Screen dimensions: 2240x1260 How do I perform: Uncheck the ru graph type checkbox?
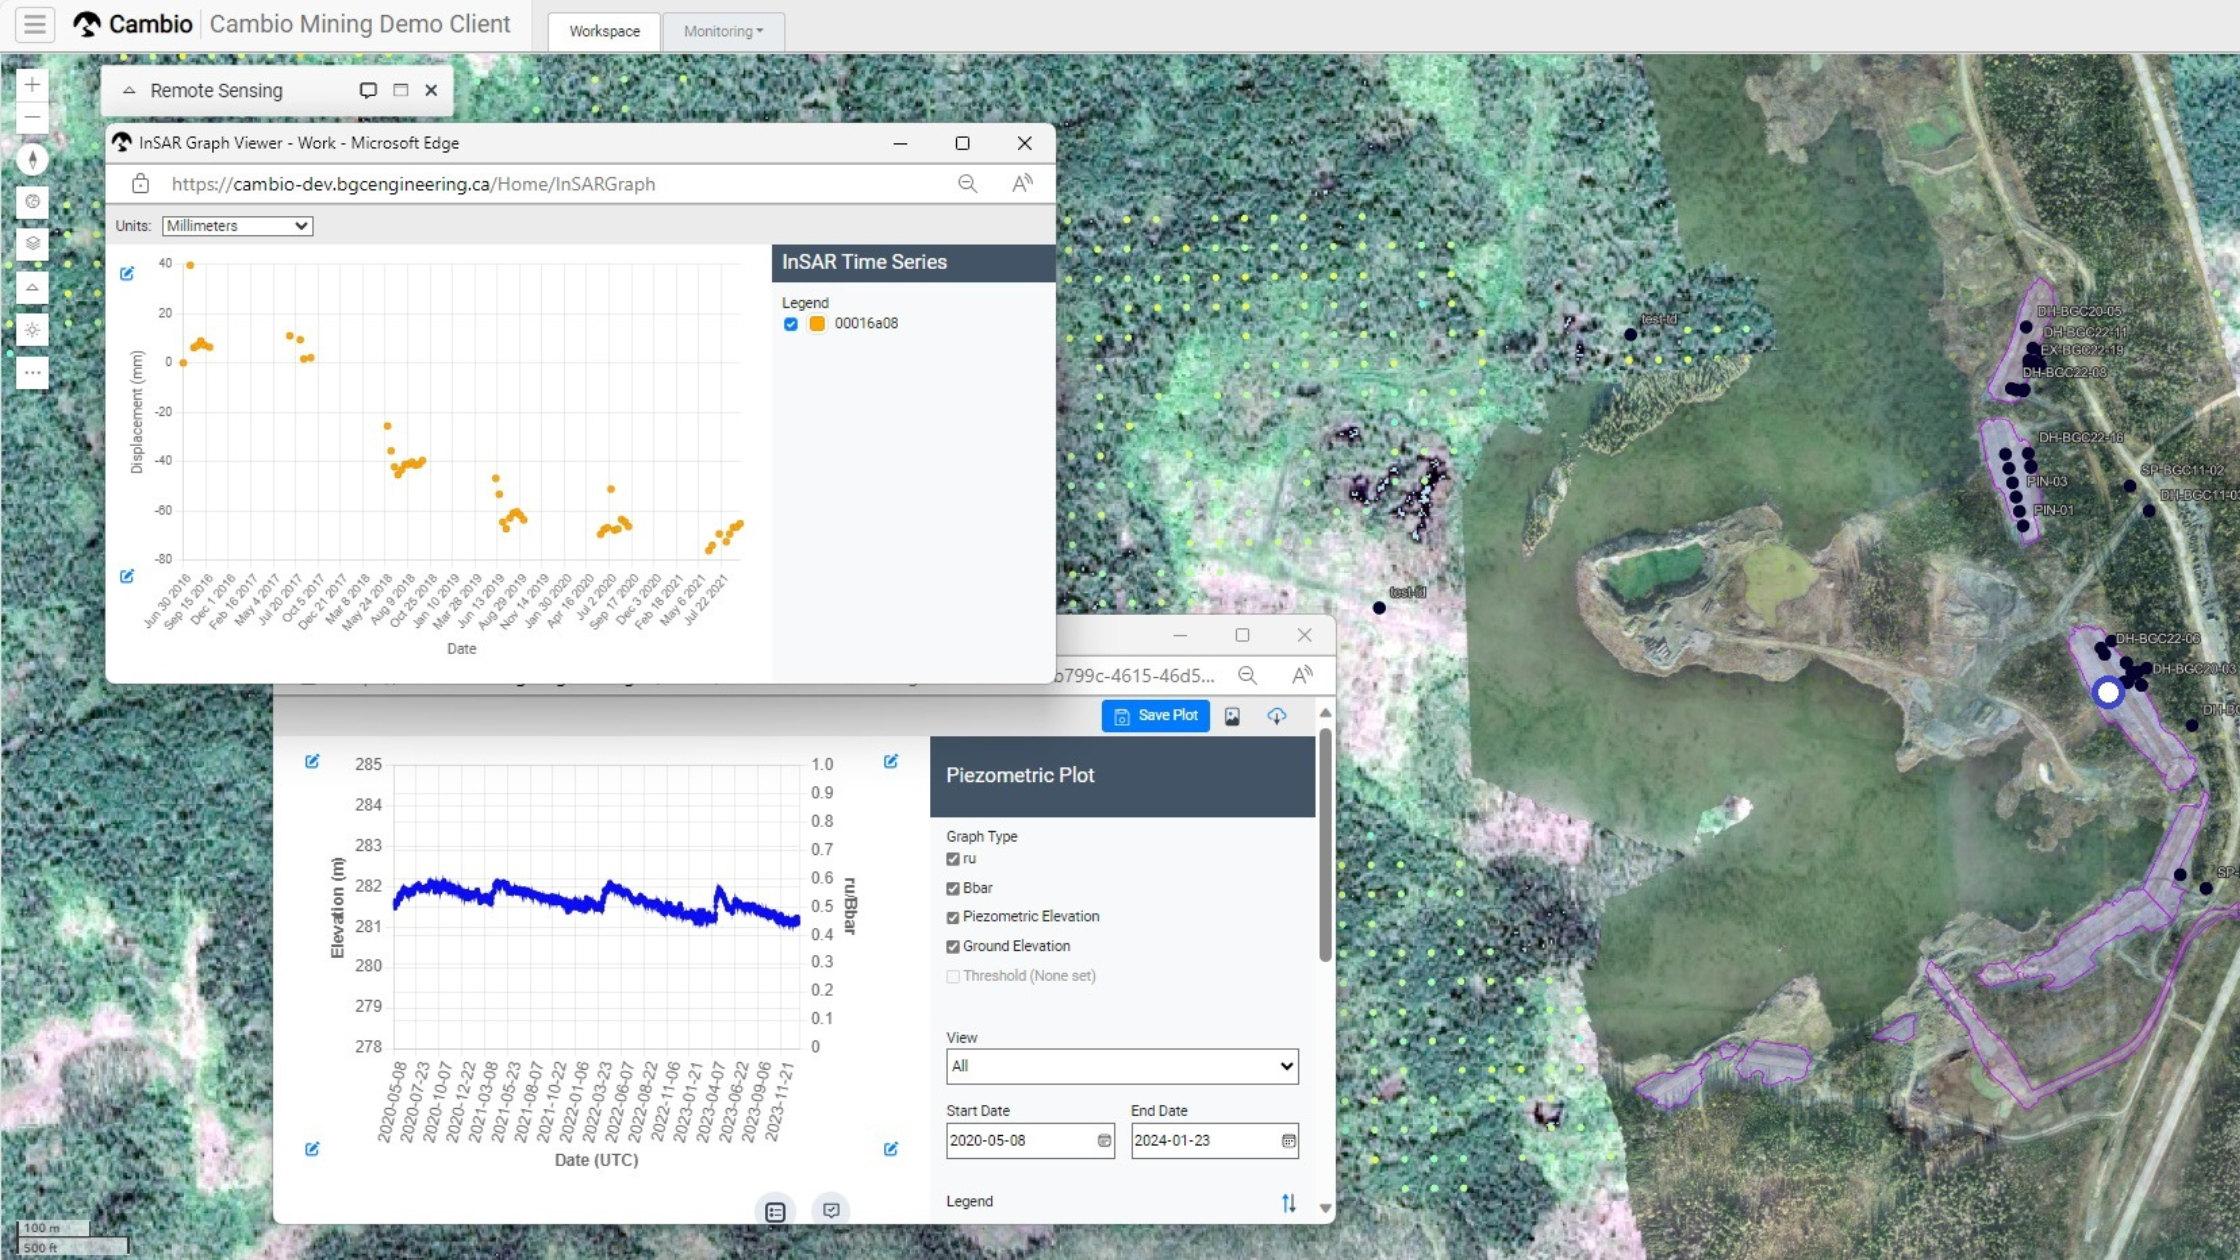pos(953,859)
